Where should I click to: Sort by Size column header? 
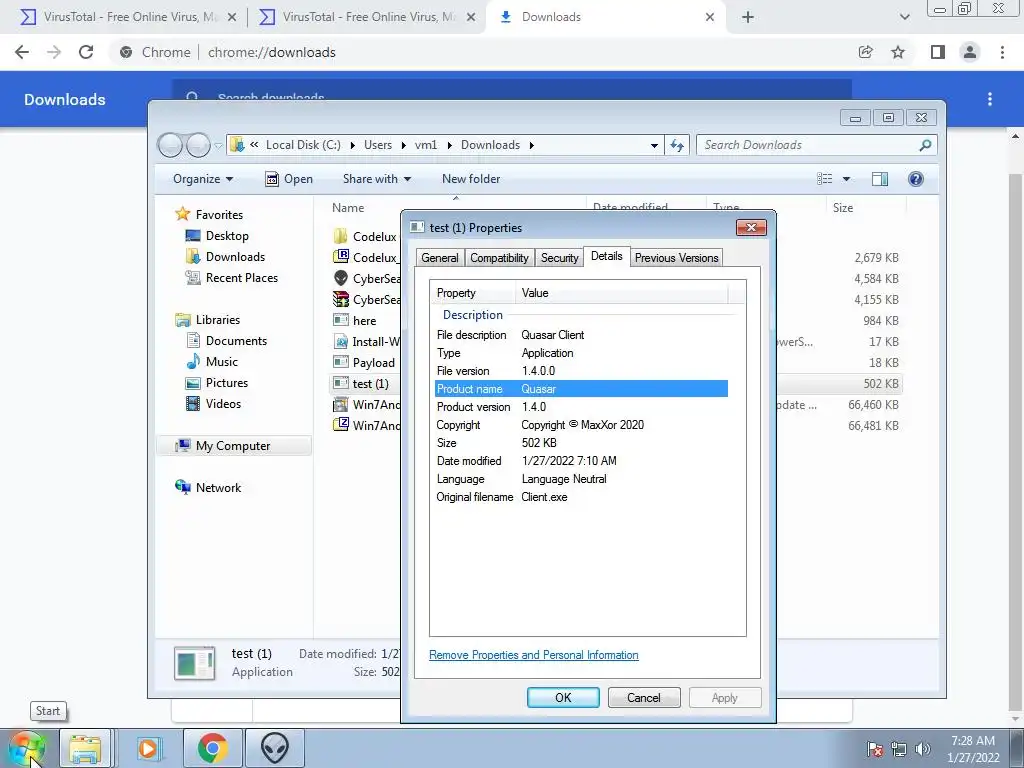click(x=842, y=208)
